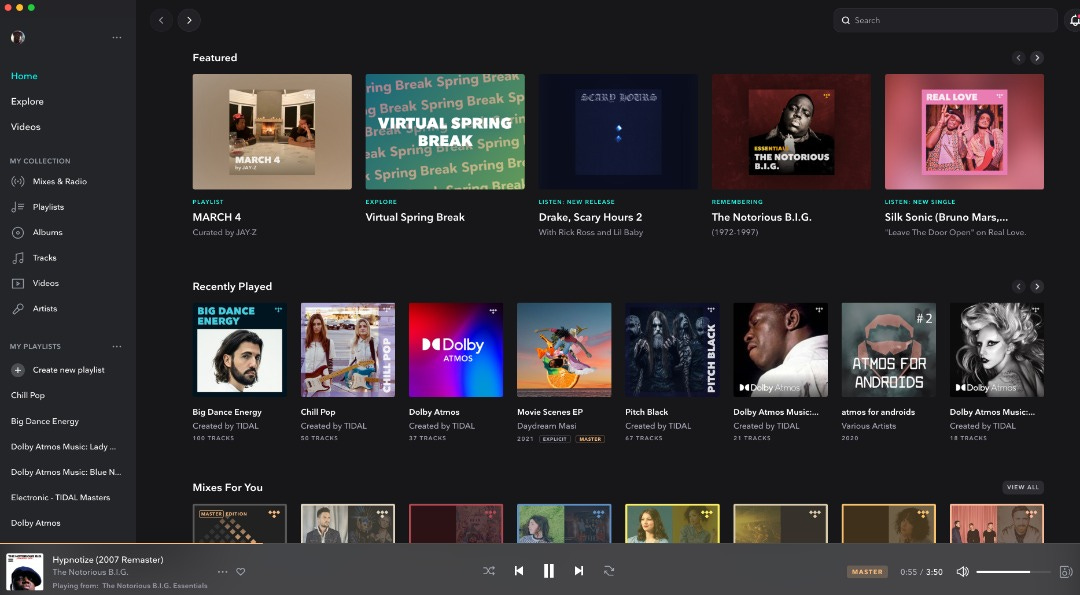Open the Pitch Black playlist cover
This screenshot has height=595, width=1080.
point(672,350)
